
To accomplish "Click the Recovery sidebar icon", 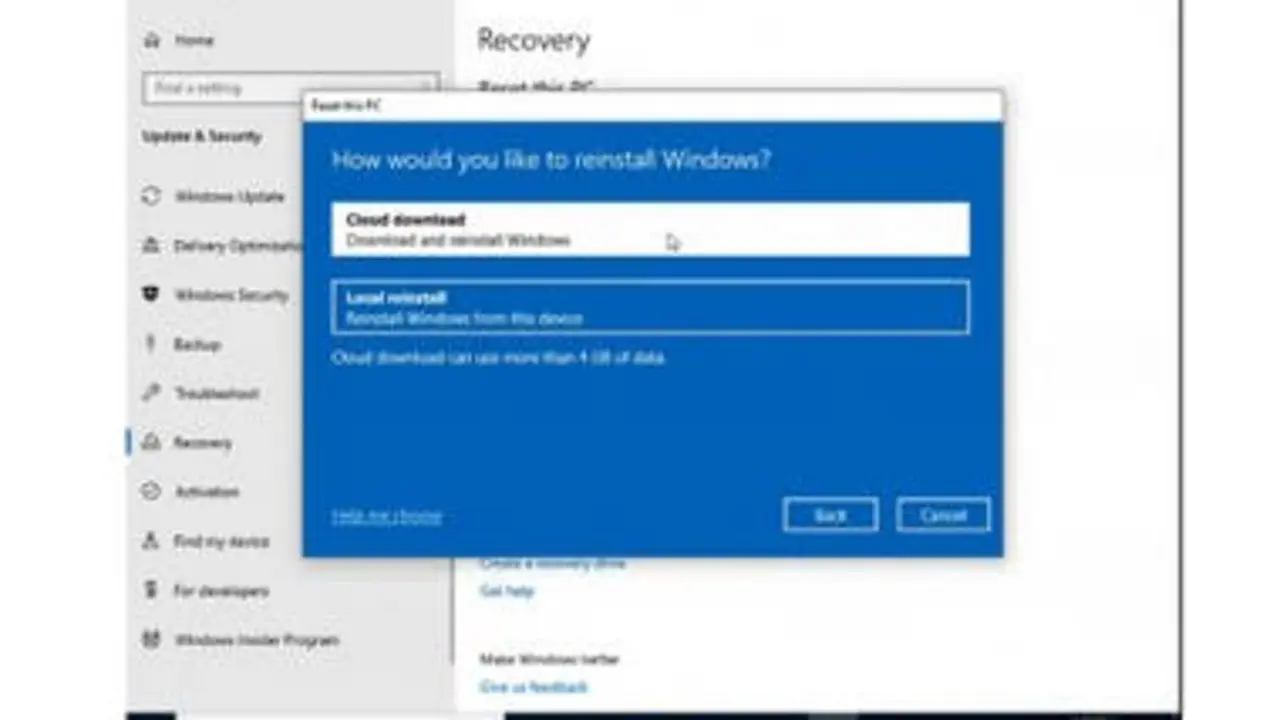I will point(151,442).
